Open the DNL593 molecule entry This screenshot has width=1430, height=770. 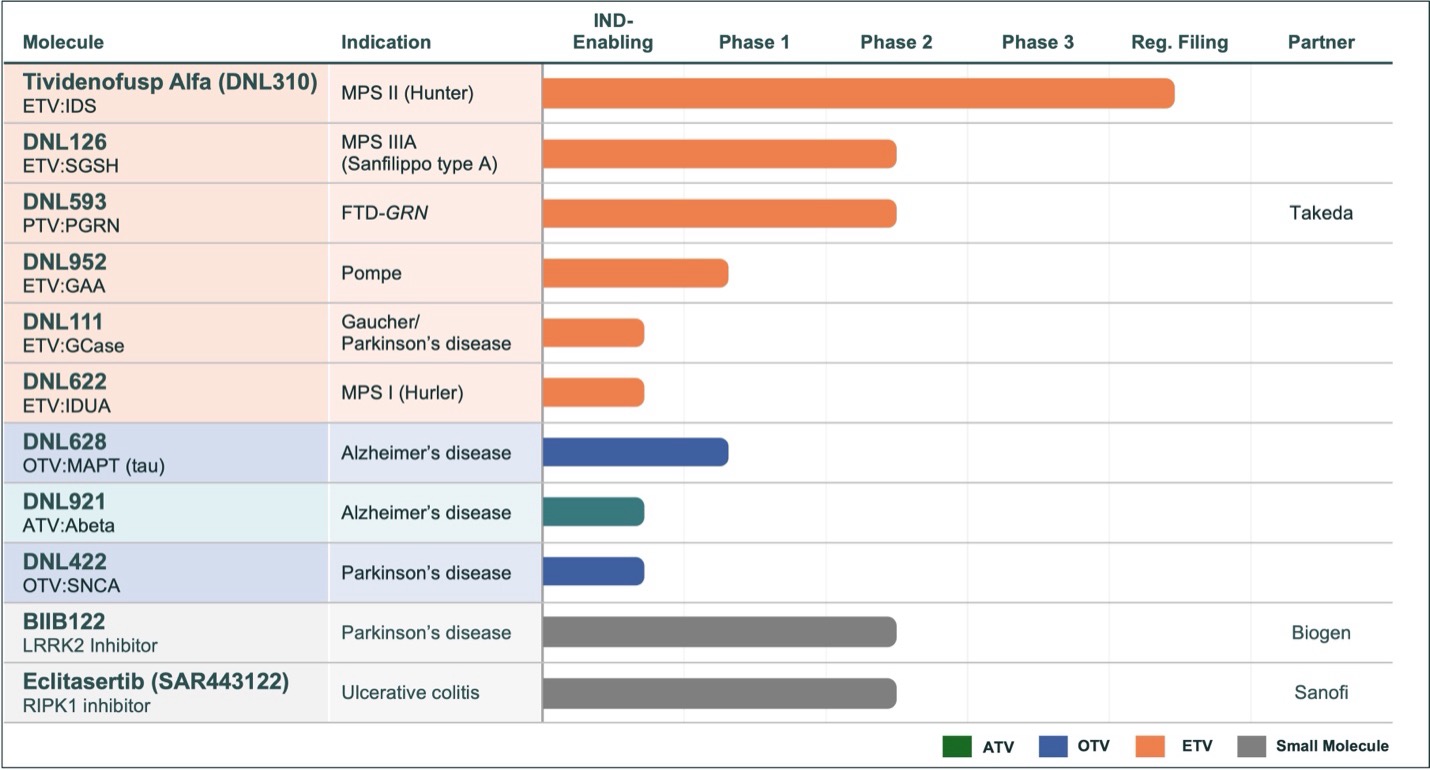(x=65, y=203)
